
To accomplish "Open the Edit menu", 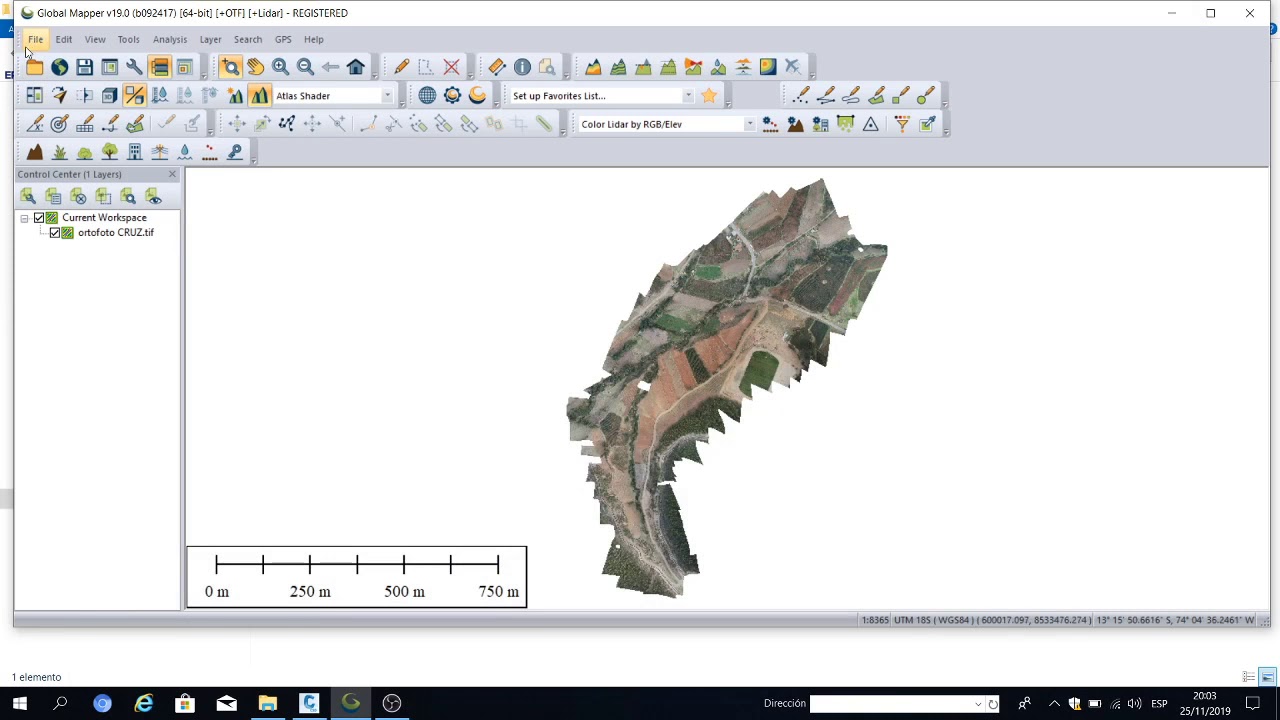I will coord(64,40).
